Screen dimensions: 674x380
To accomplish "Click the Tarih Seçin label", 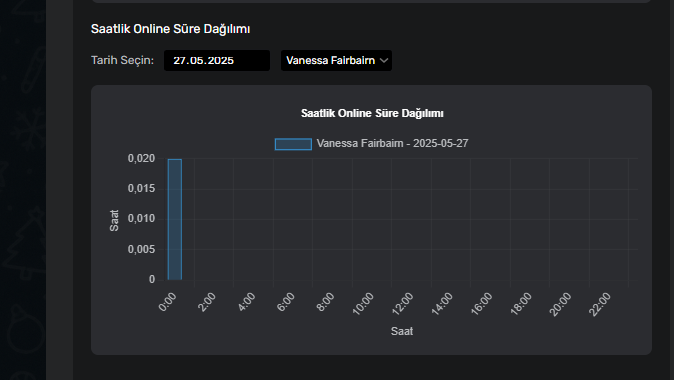I will coord(123,60).
